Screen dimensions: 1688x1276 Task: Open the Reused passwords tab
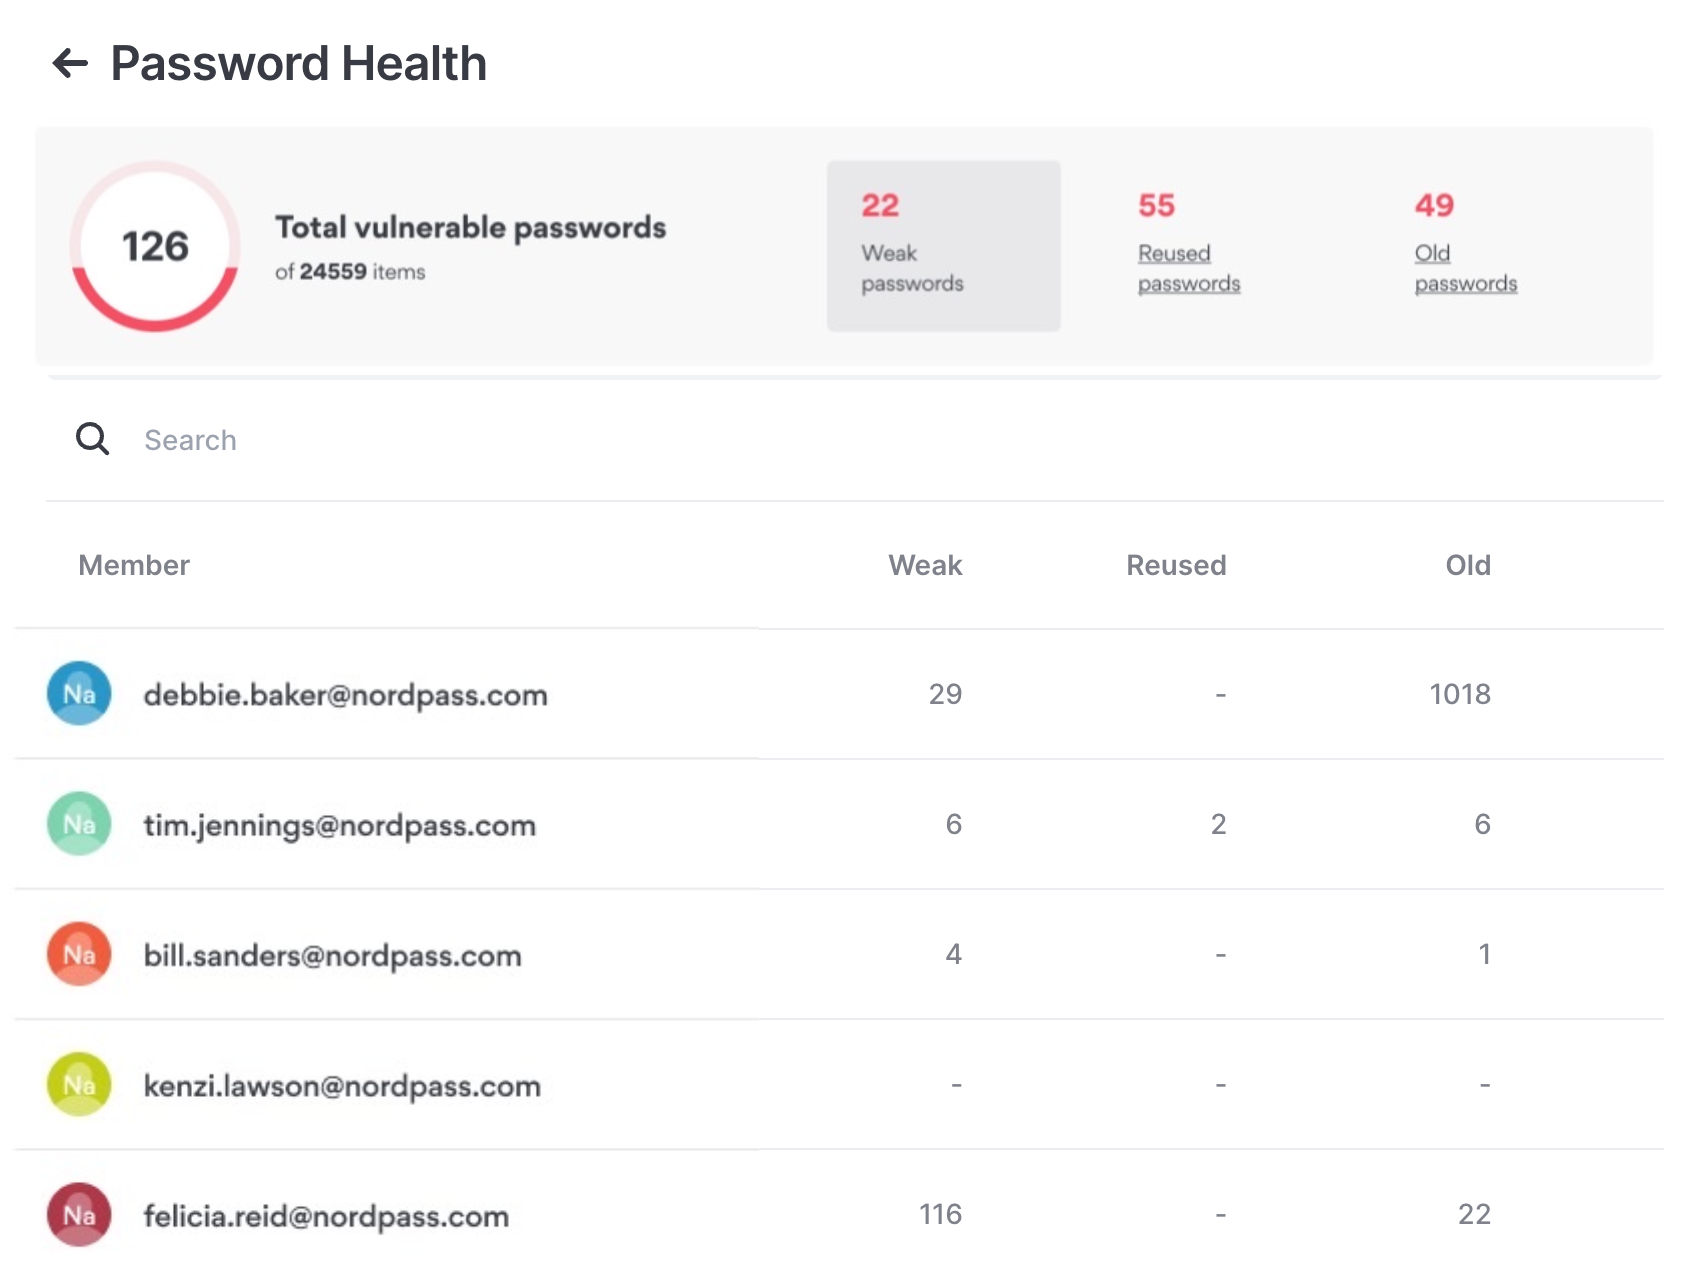tap(1189, 246)
